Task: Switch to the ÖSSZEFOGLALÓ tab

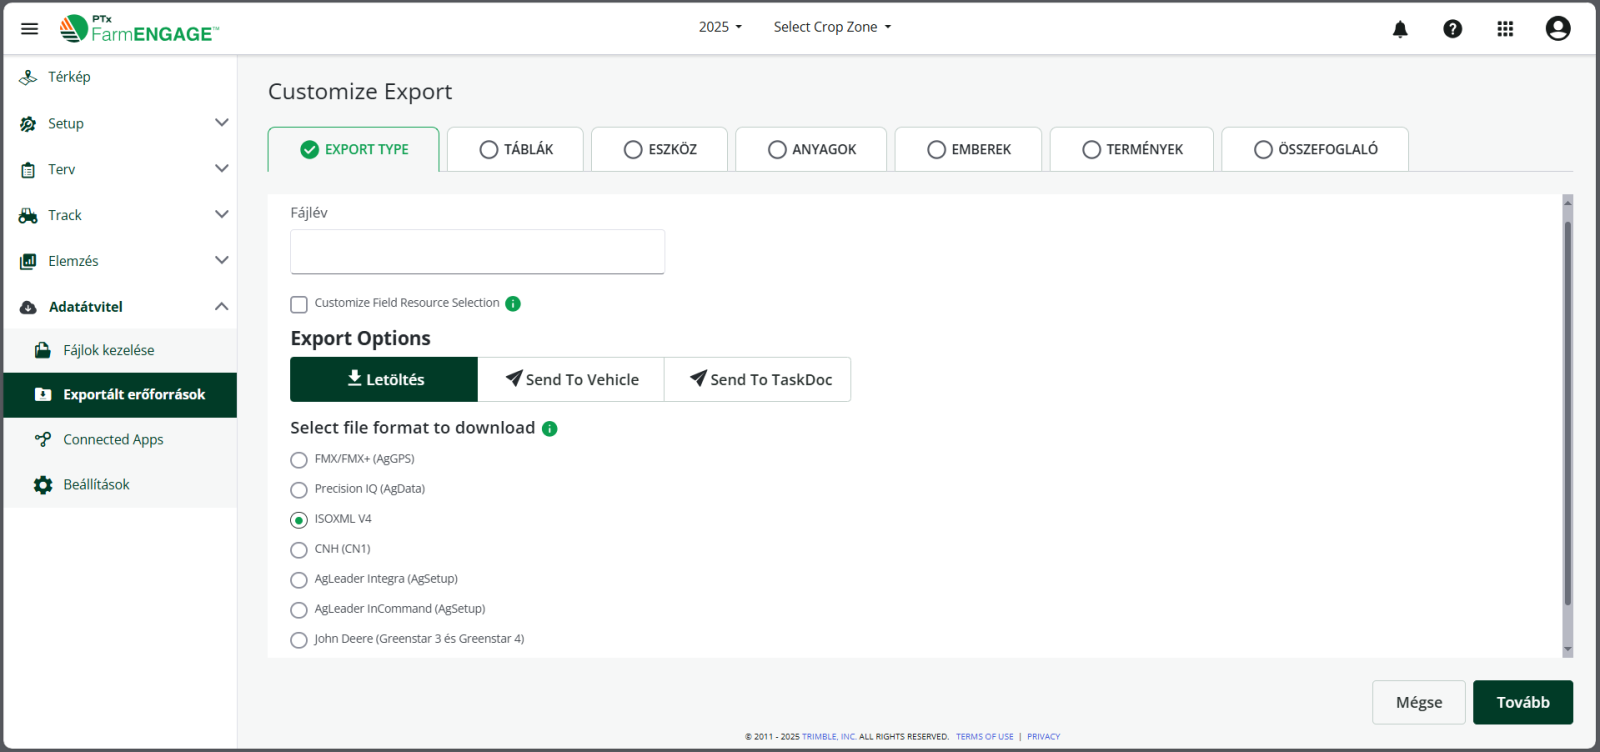Action: [x=1315, y=149]
